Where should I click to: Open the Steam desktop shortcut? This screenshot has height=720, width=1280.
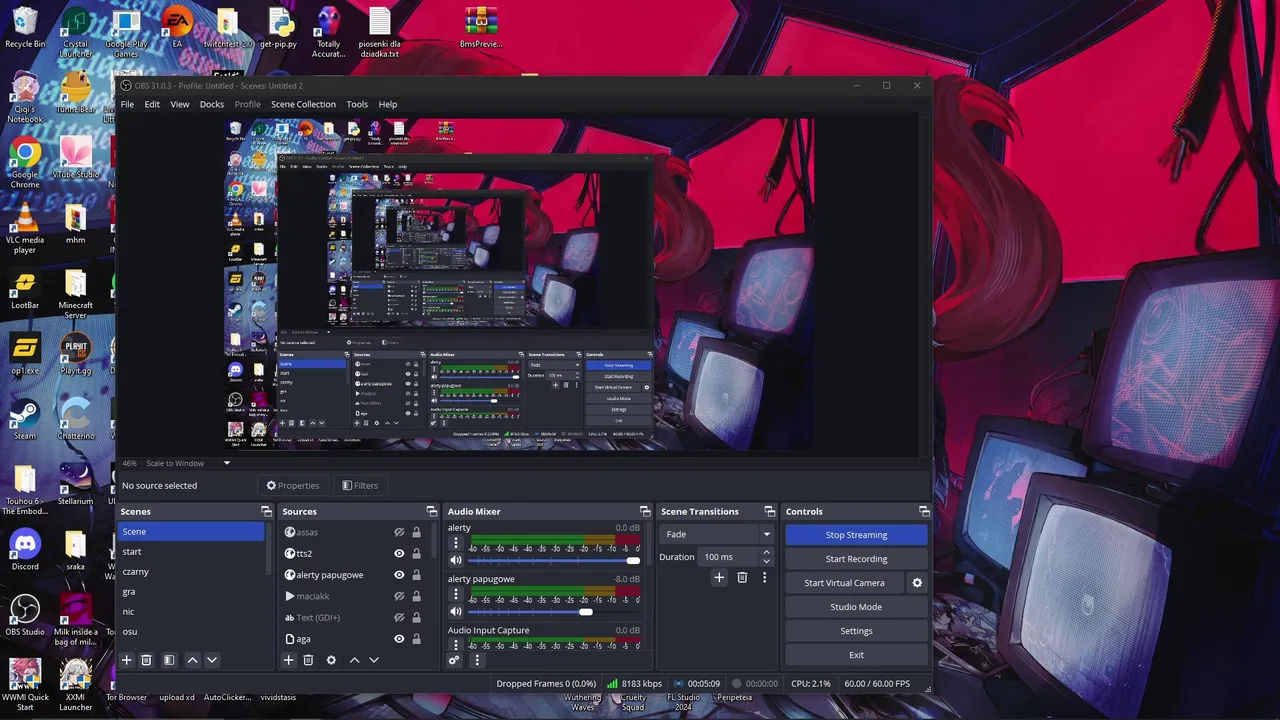pos(25,420)
